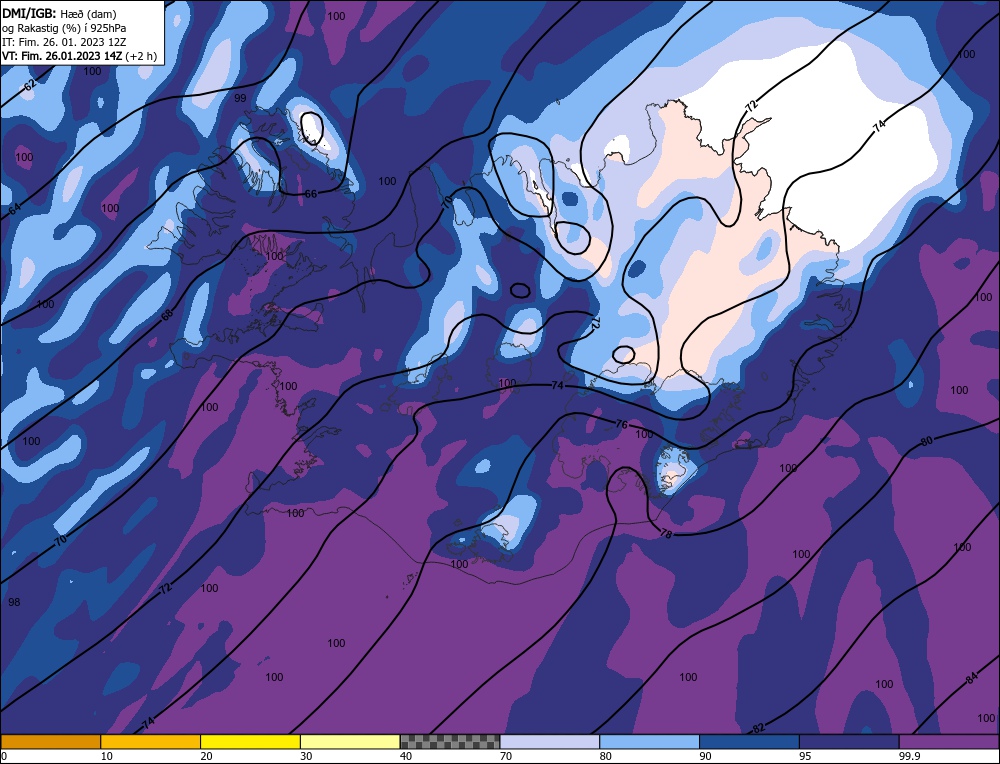Image resolution: width=1000 pixels, height=764 pixels.
Task: Click the light blue 80–90 legend swatch
Action: pyautogui.click(x=649, y=741)
